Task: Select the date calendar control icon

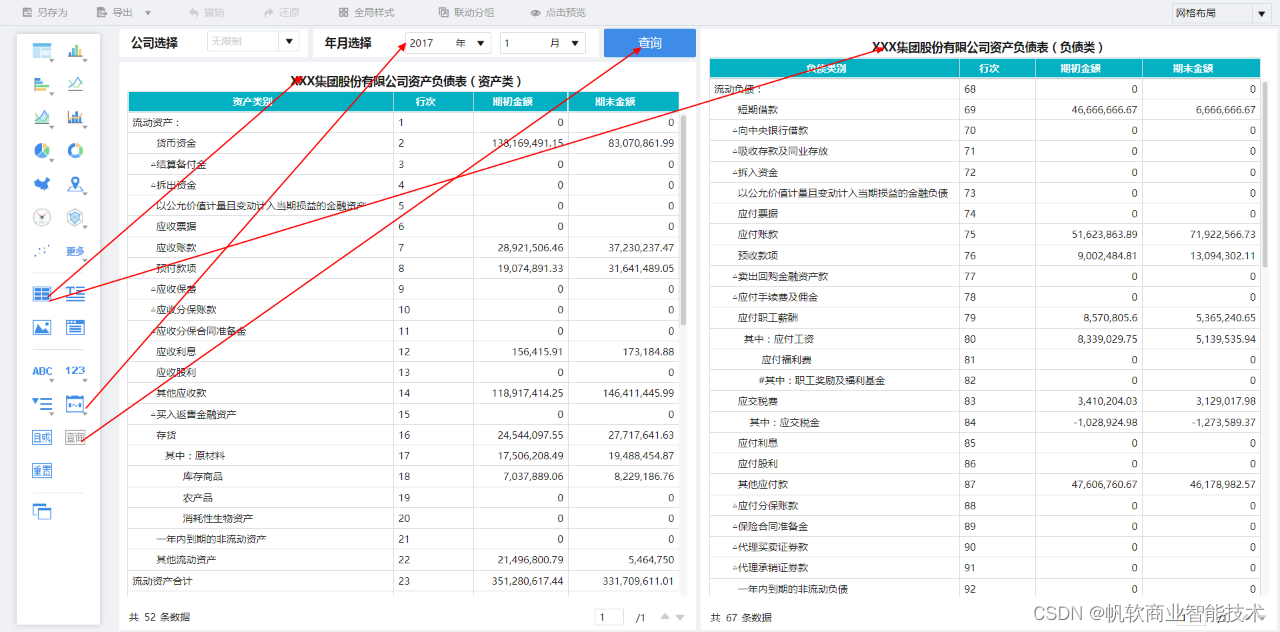Action: coord(75,404)
